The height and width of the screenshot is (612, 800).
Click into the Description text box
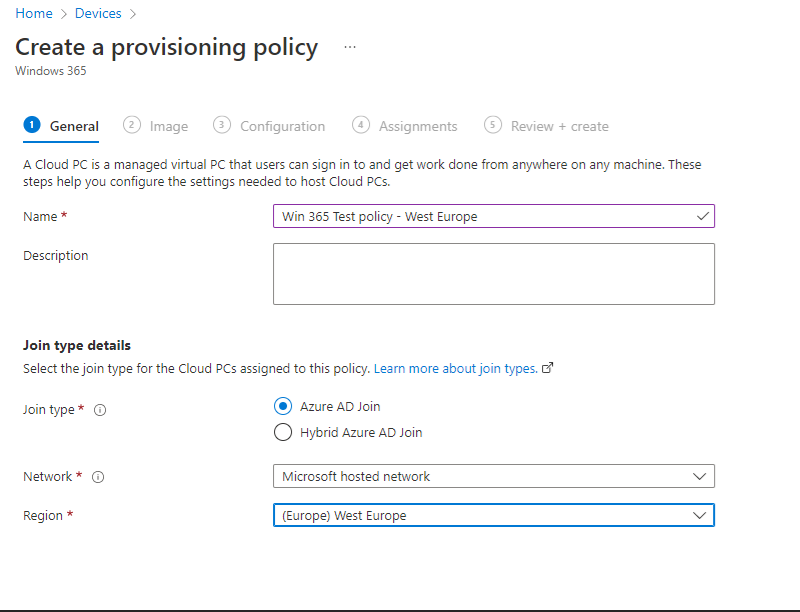pos(493,273)
